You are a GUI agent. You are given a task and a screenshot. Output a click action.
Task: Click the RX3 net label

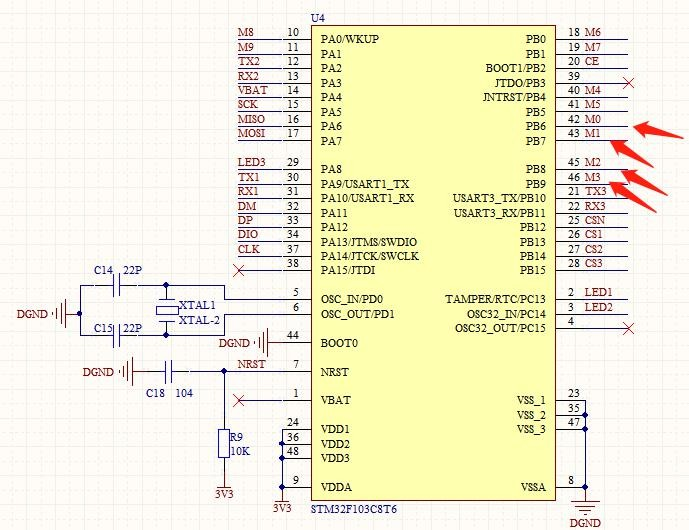click(595, 206)
